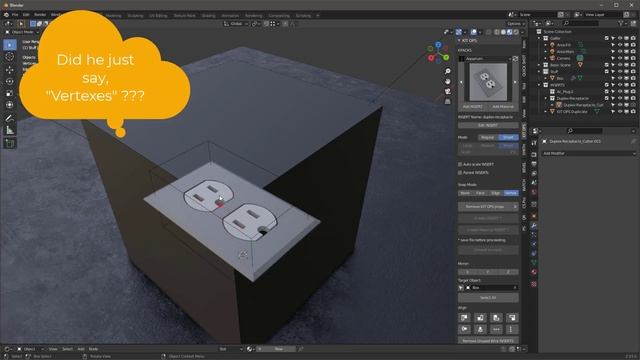Image resolution: width=640 pixels, height=360 pixels.
Task: Click the viewport navigation axis gizmo
Action: coord(438,53)
